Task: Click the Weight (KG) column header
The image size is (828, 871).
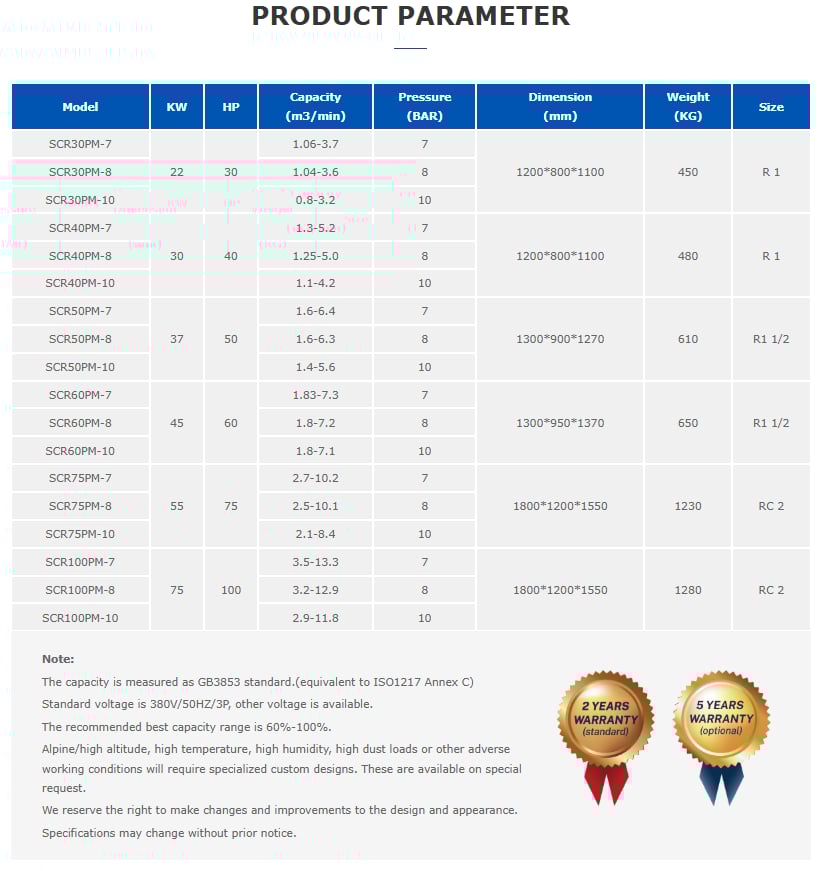Action: [x=688, y=107]
